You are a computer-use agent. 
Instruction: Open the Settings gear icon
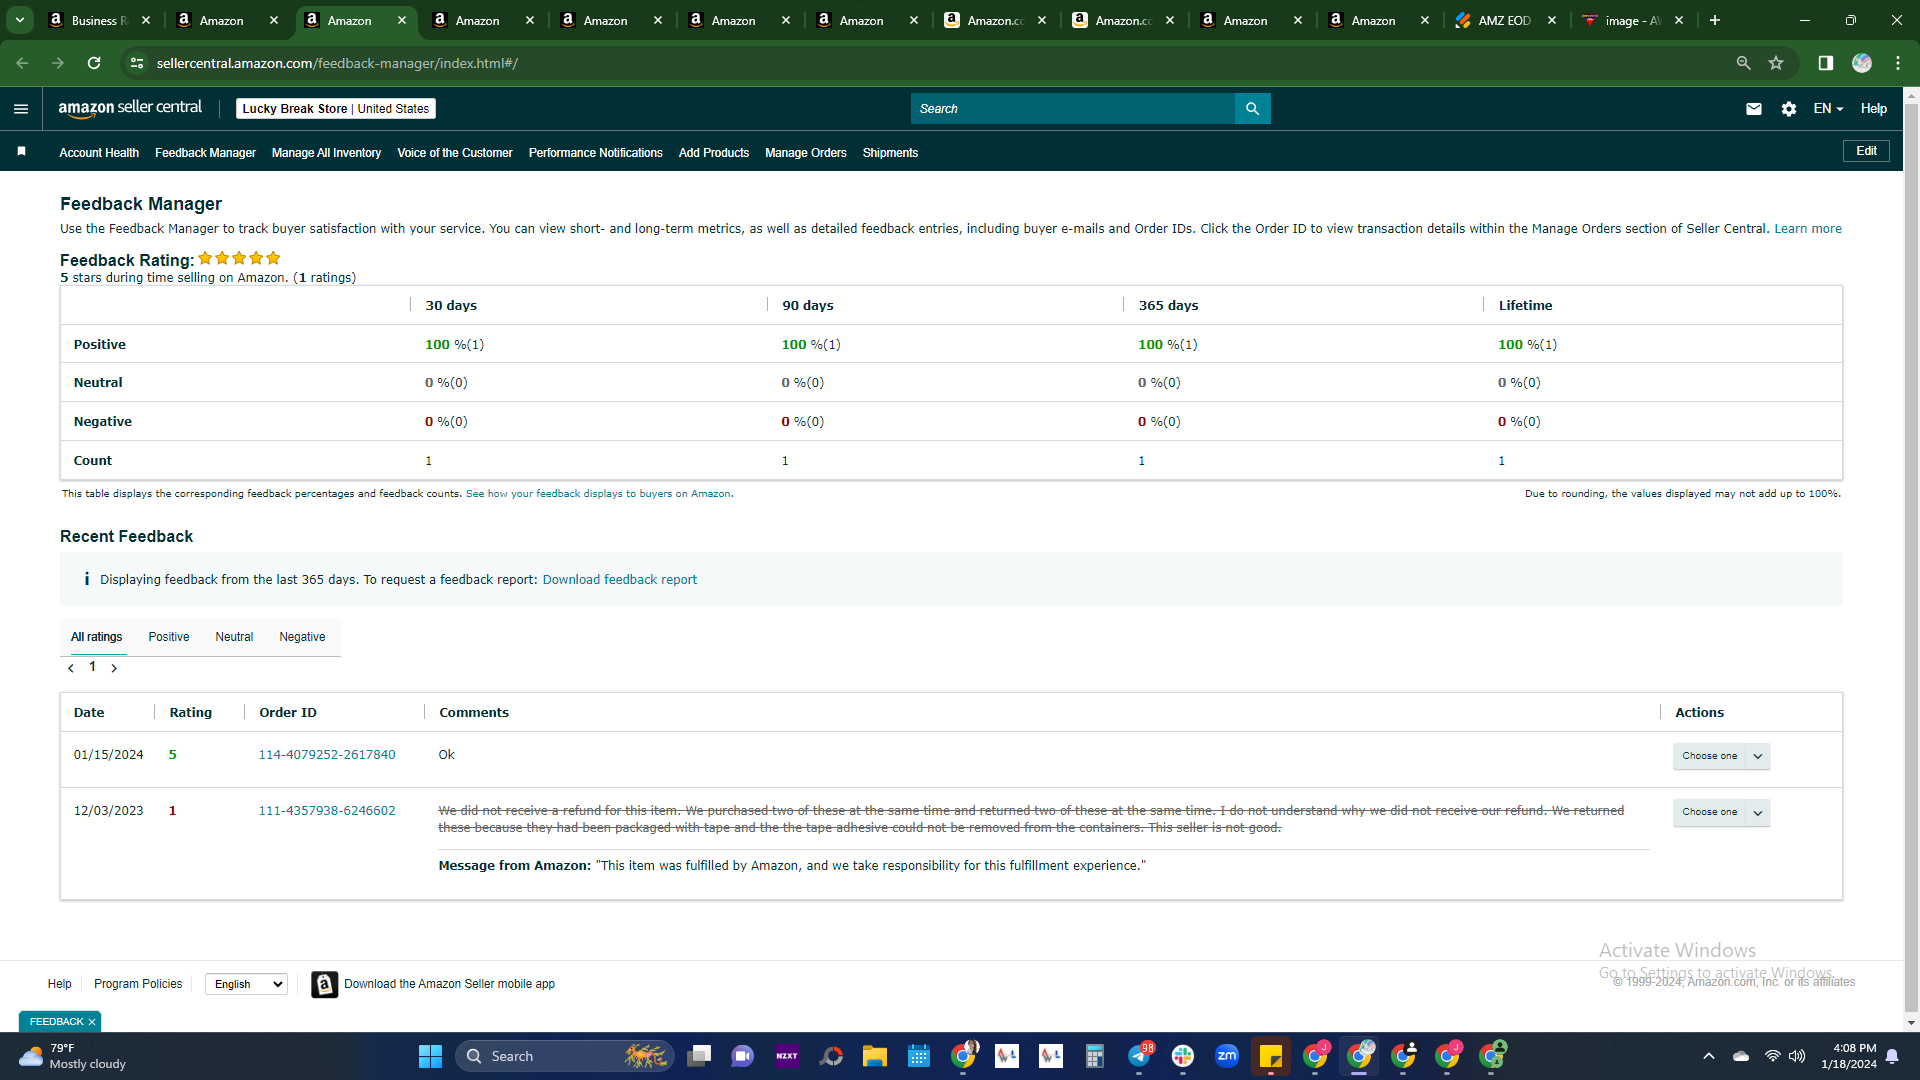(1789, 109)
